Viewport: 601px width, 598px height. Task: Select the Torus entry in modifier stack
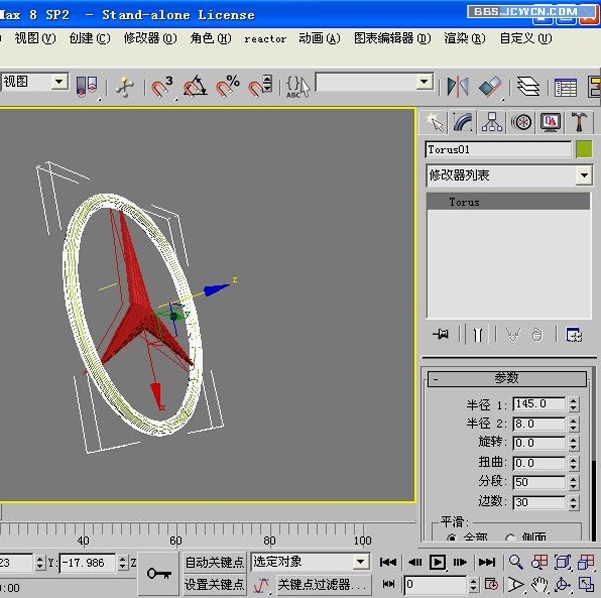508,202
